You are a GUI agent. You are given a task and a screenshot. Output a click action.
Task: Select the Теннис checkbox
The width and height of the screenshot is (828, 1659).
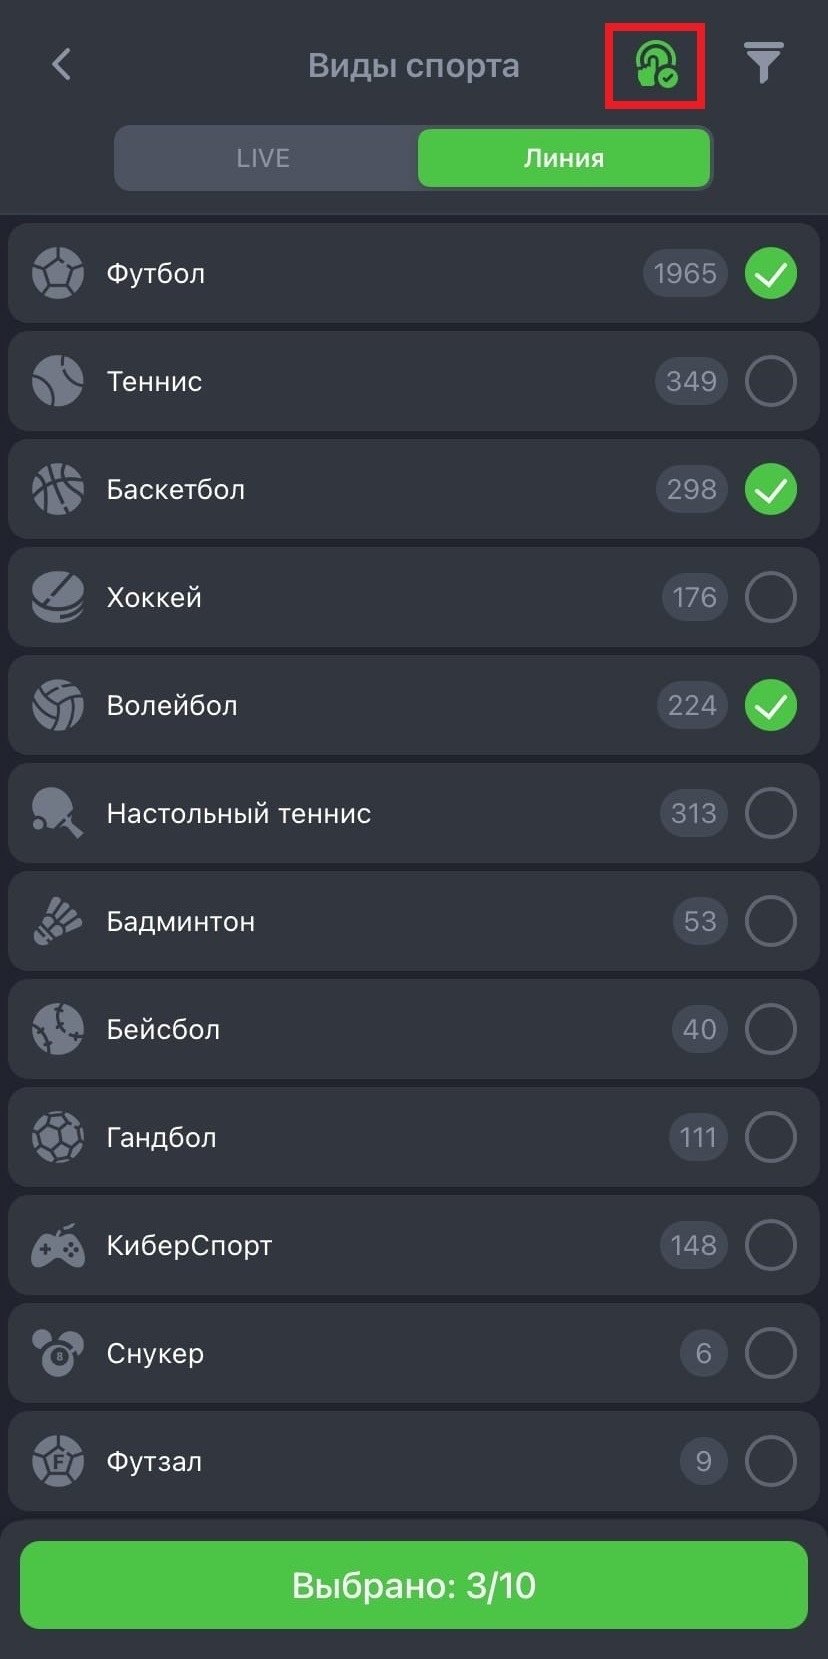tap(771, 381)
